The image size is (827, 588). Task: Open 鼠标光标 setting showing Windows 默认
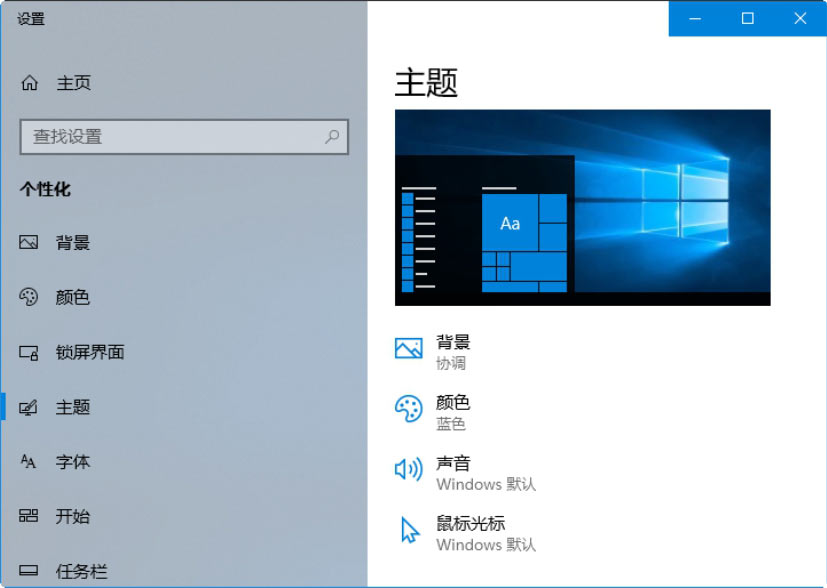[485, 534]
